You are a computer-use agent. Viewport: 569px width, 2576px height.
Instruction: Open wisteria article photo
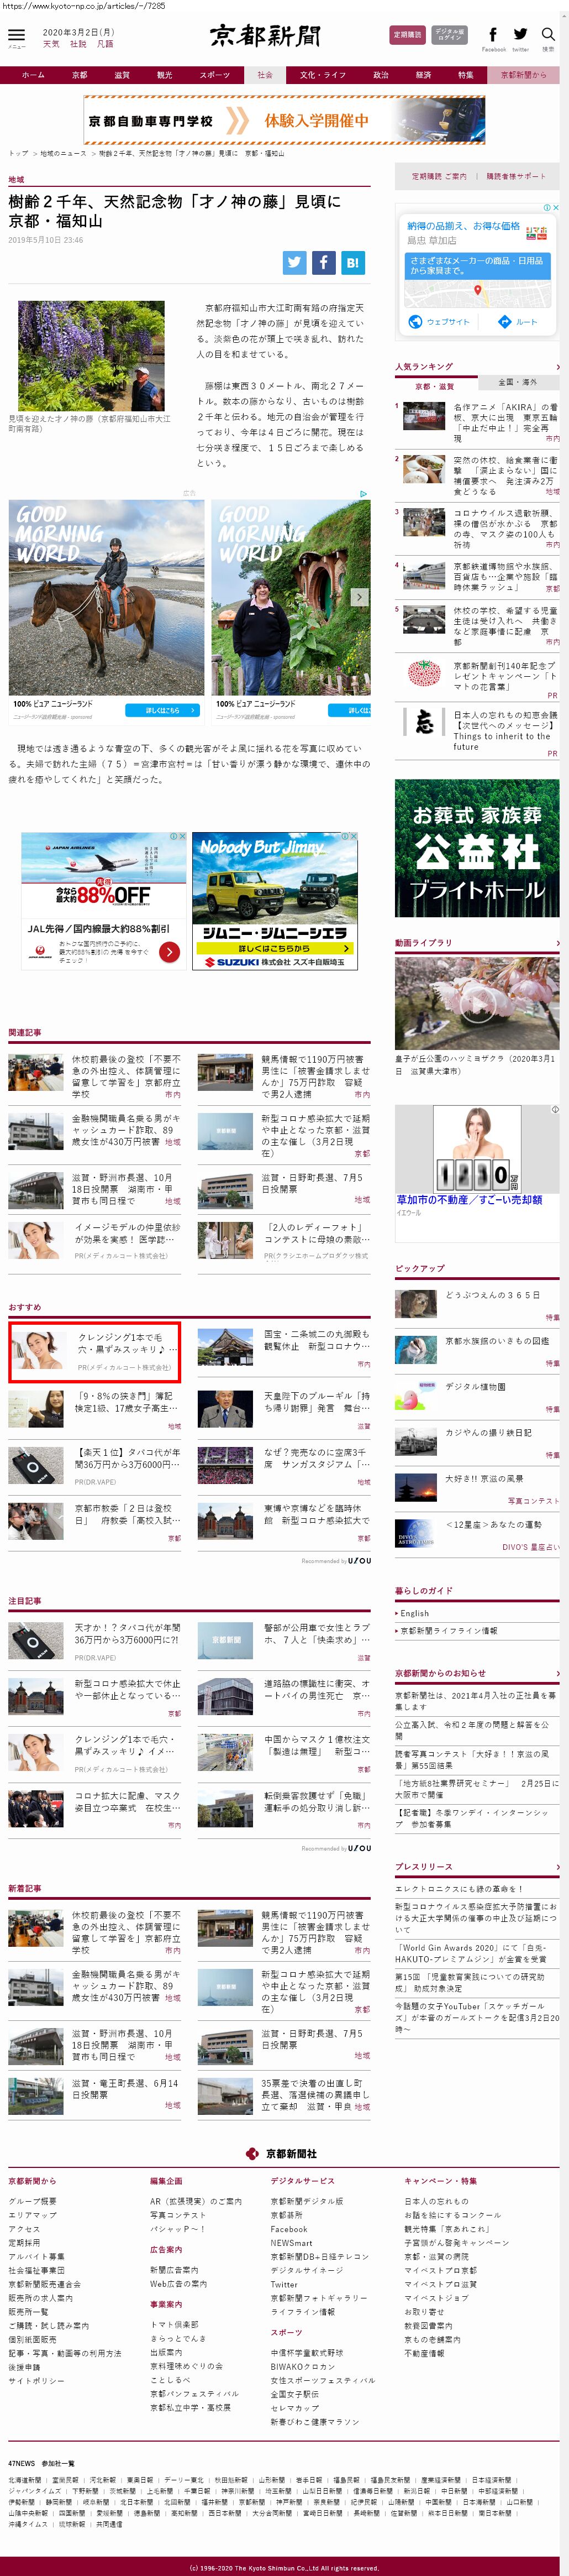click(91, 355)
